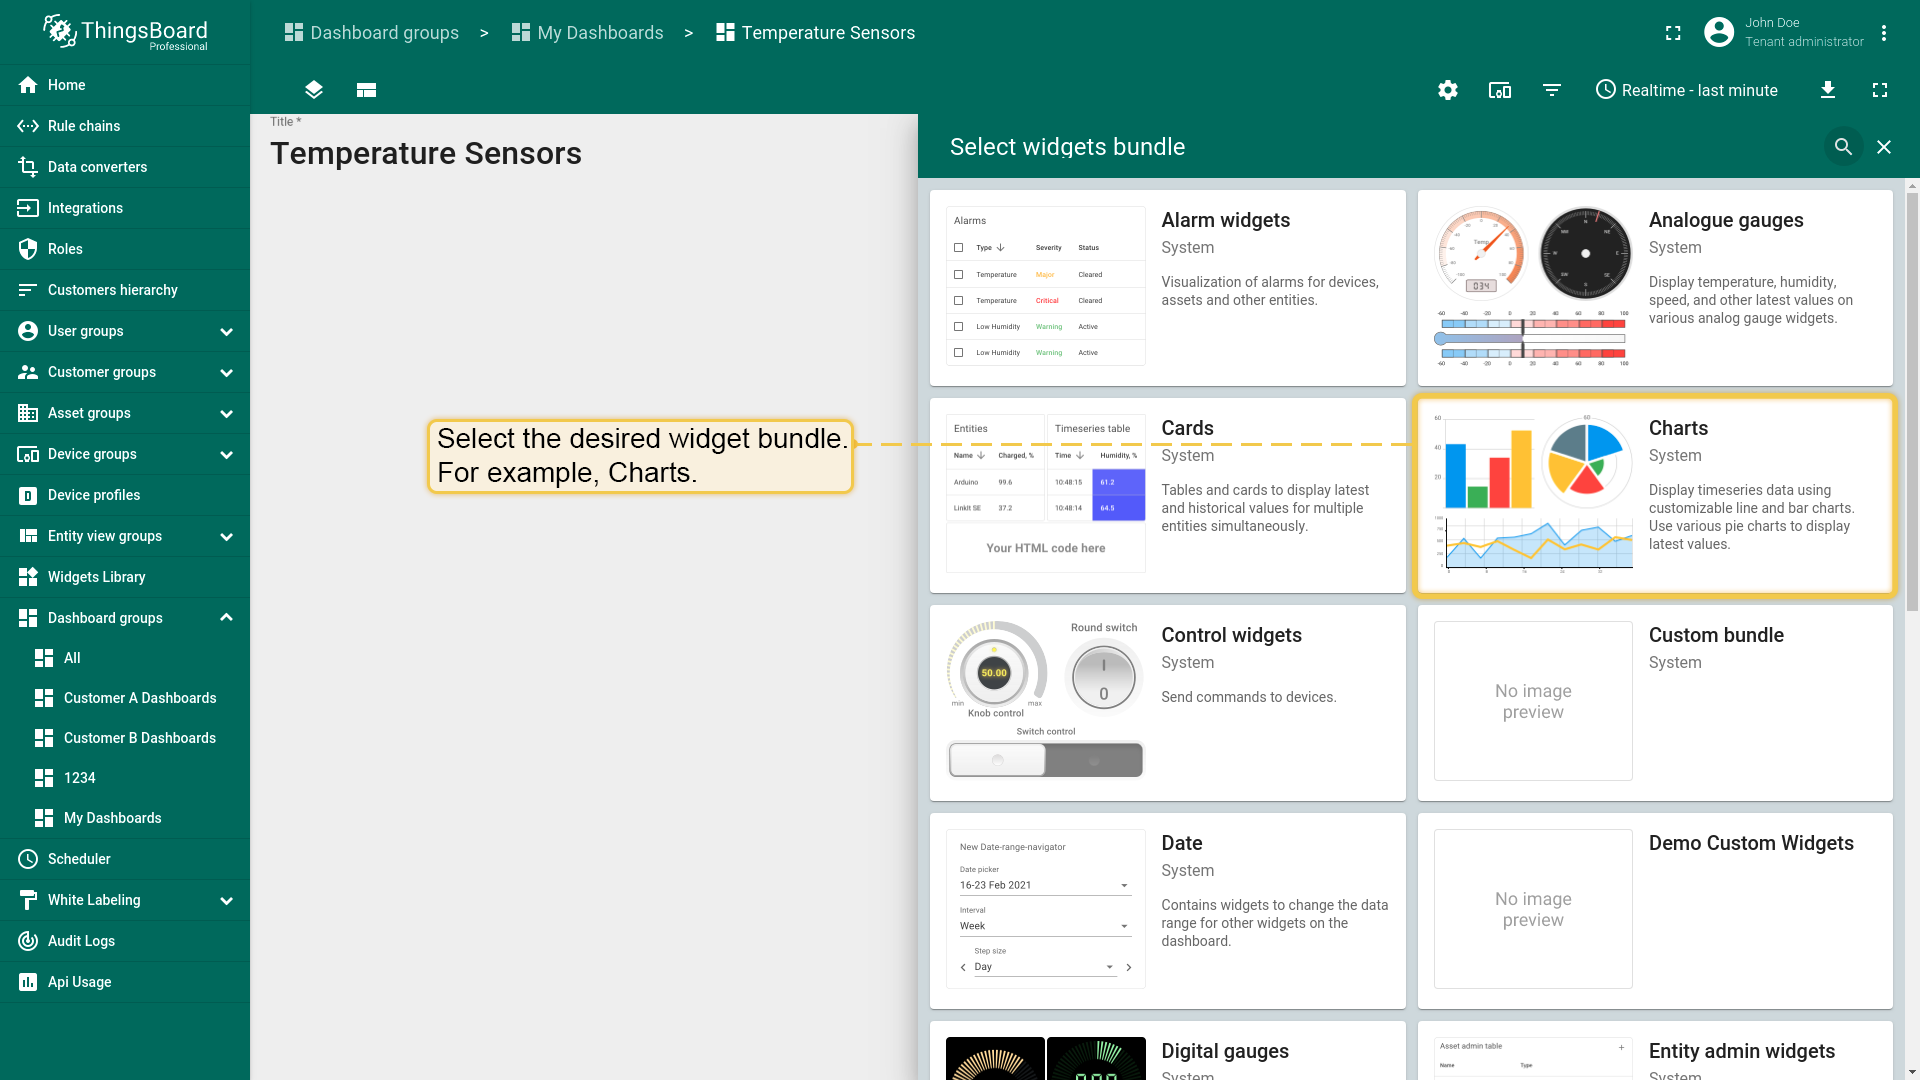Select All under Dashboard groups
Viewport: 1920px width, 1080px height.
pos(125,658)
